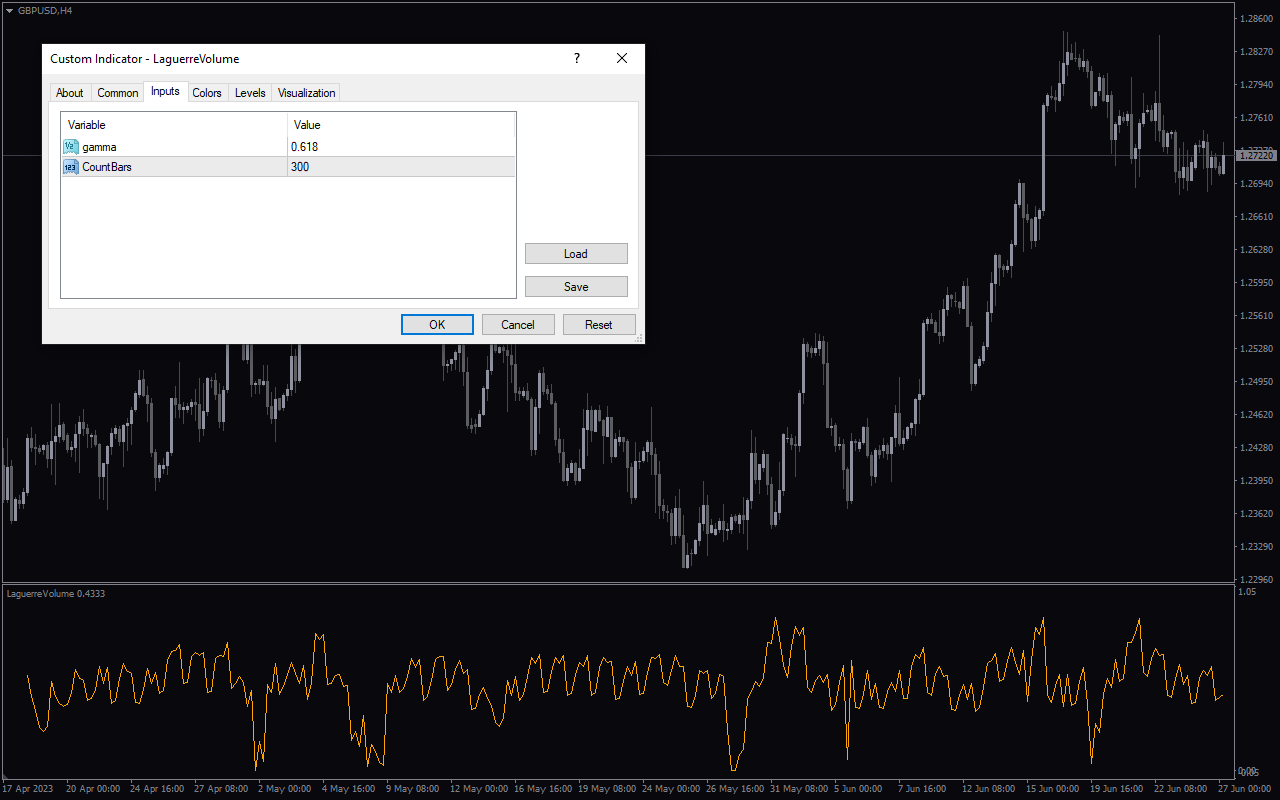Click the Cancel button
This screenshot has height=800, width=1280.
tap(518, 324)
